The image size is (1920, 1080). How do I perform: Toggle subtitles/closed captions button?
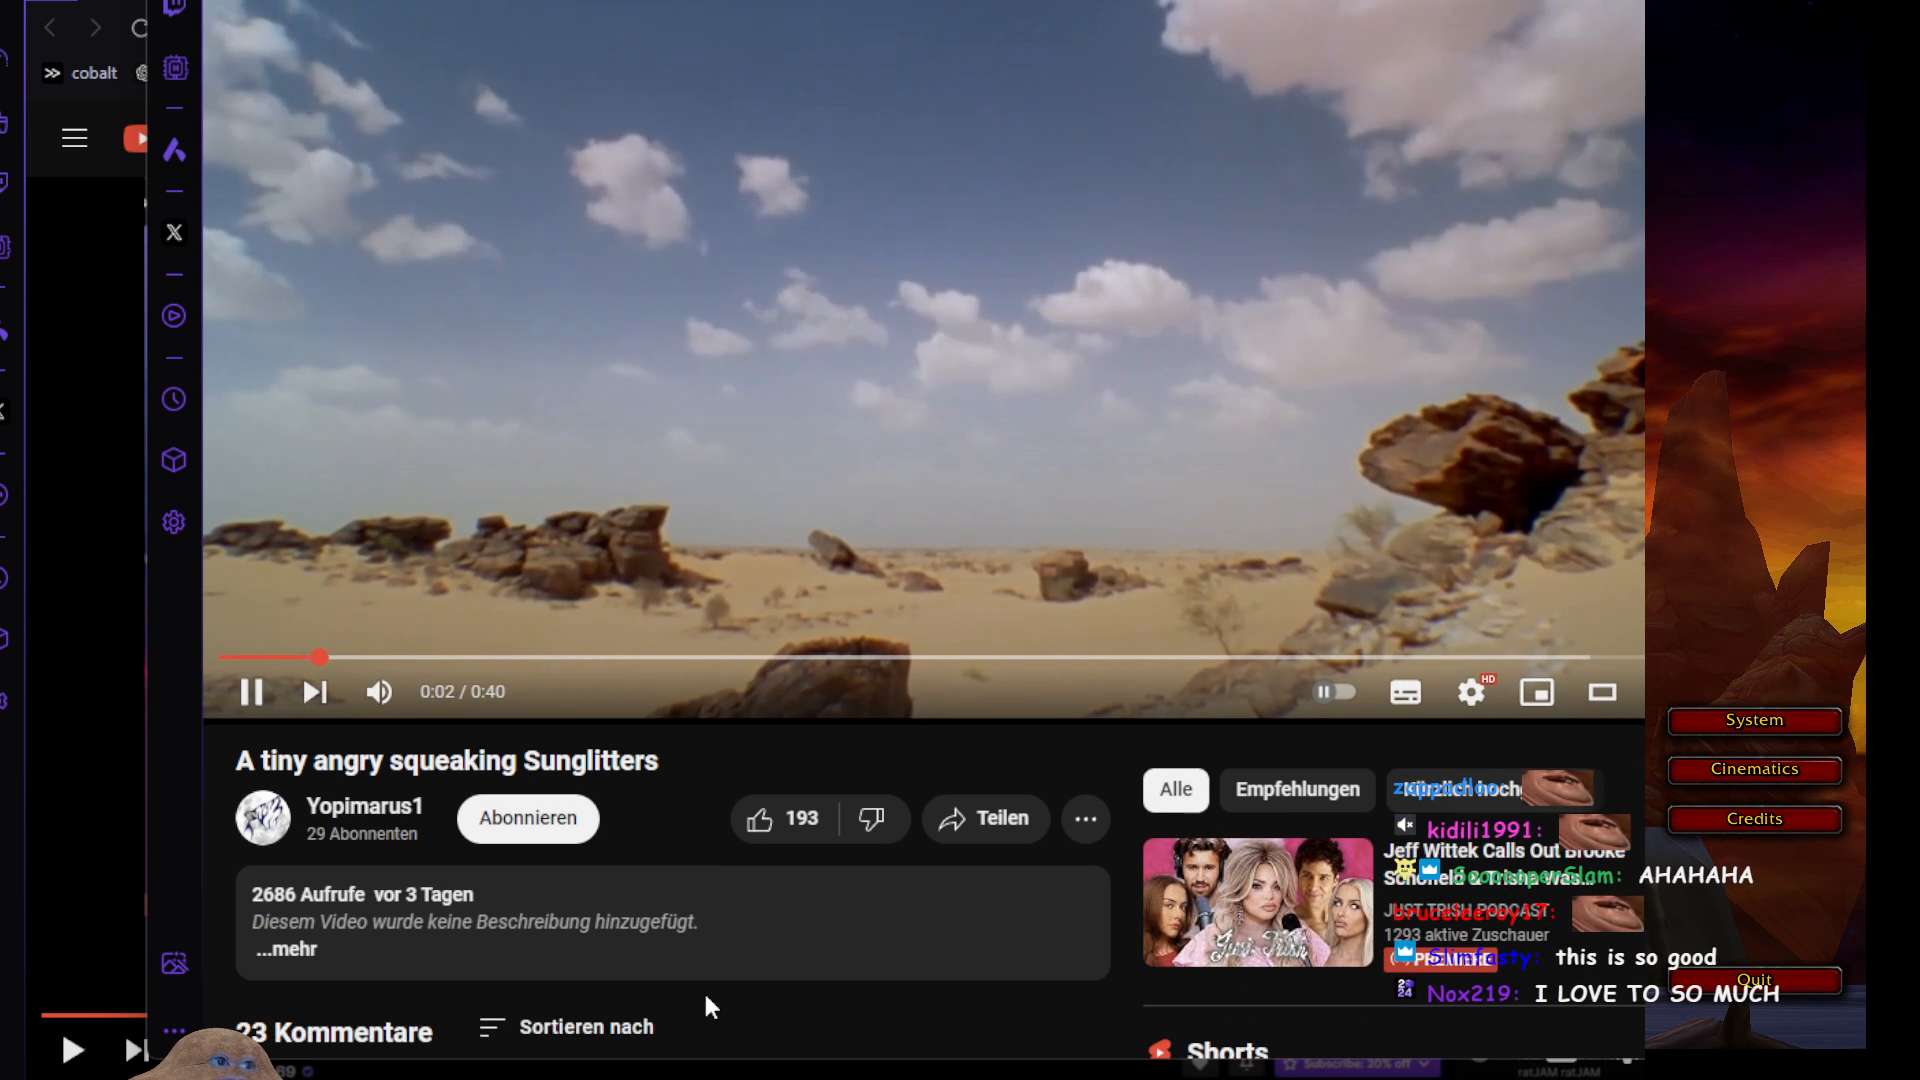point(1405,692)
